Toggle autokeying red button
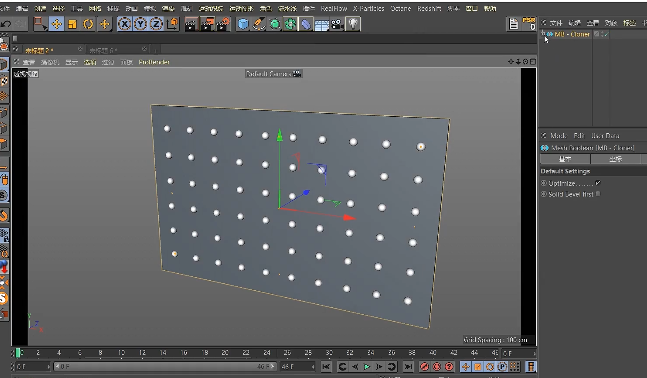 pyautogui.click(x=437, y=366)
